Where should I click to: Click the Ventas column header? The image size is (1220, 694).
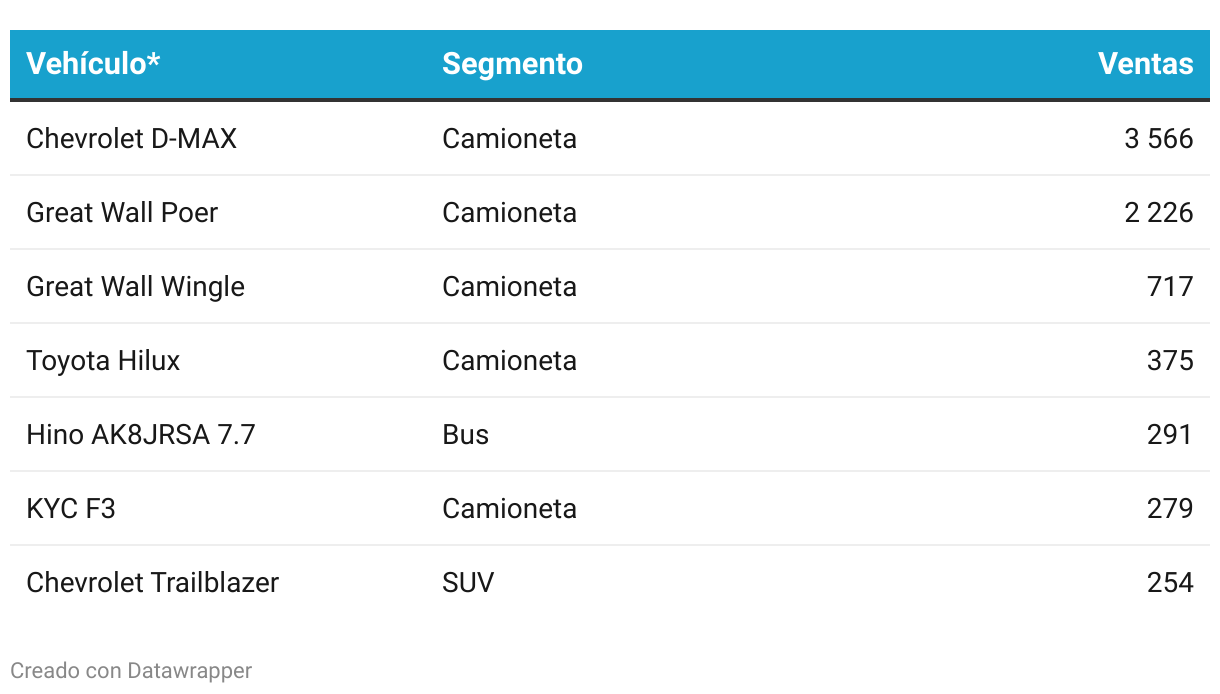[x=1145, y=64]
